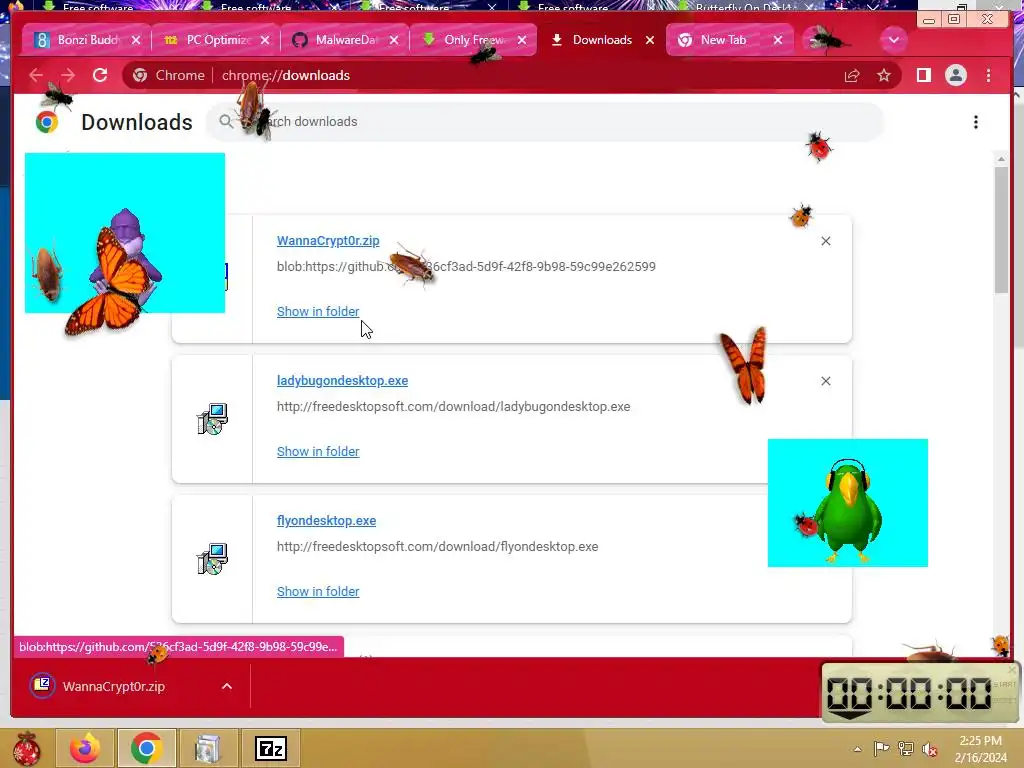Show WannaCrypt0r.zip in folder
Image resolution: width=1024 pixels, height=768 pixels.
tap(318, 312)
